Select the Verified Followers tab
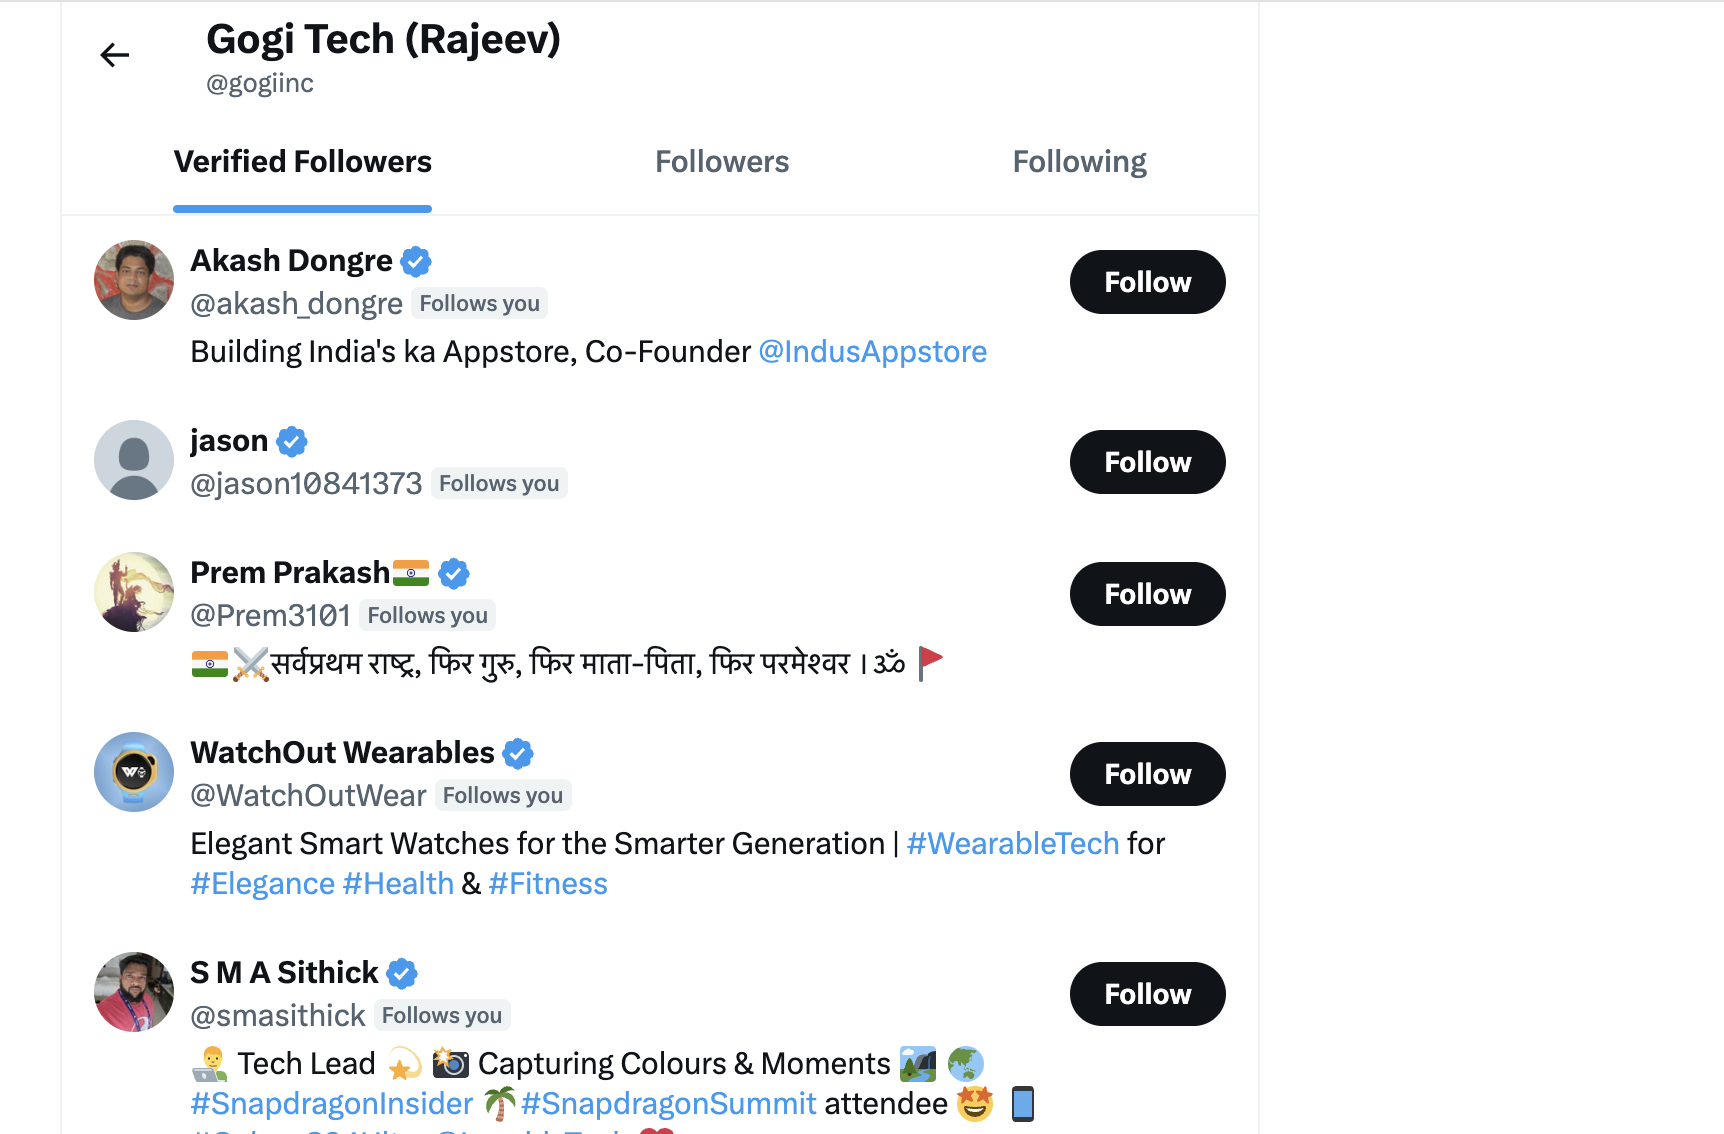 pyautogui.click(x=302, y=162)
